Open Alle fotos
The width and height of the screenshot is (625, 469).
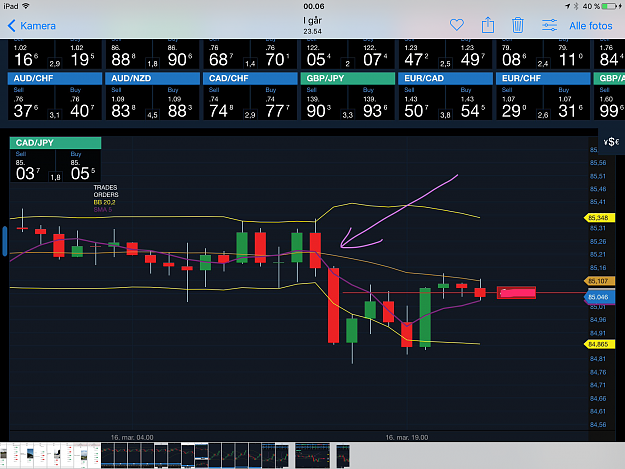click(x=591, y=26)
